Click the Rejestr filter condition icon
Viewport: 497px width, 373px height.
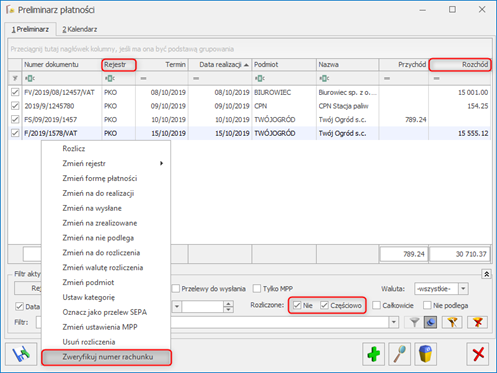coord(110,78)
